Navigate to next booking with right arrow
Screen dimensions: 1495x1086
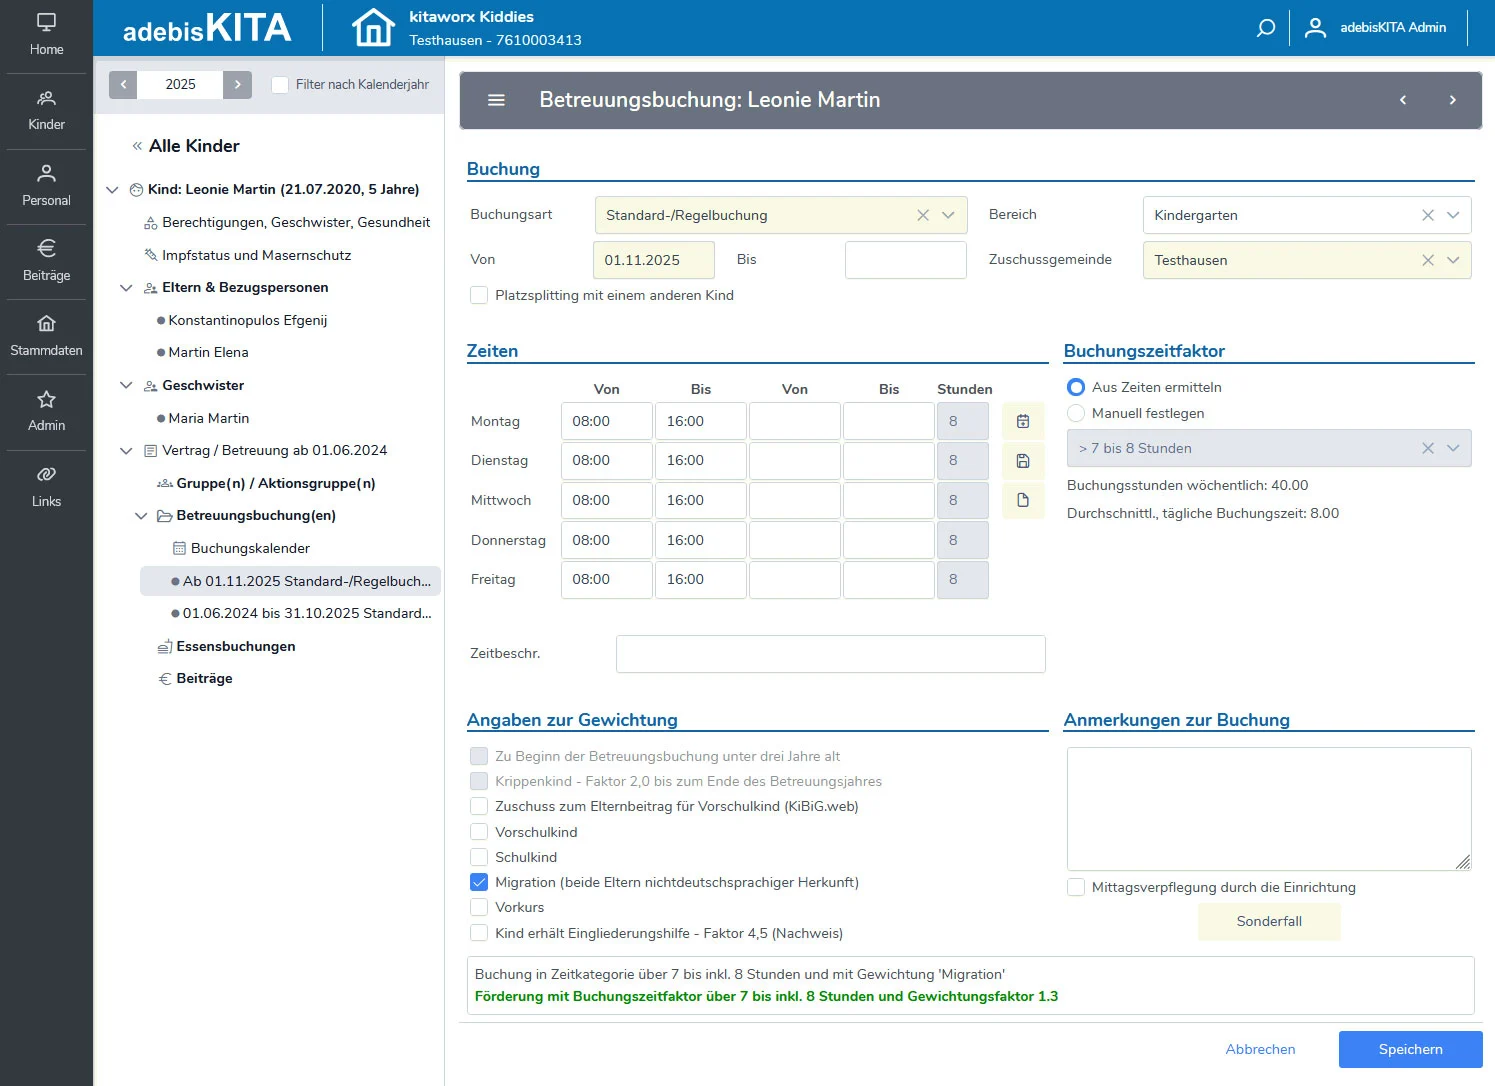(x=1452, y=100)
